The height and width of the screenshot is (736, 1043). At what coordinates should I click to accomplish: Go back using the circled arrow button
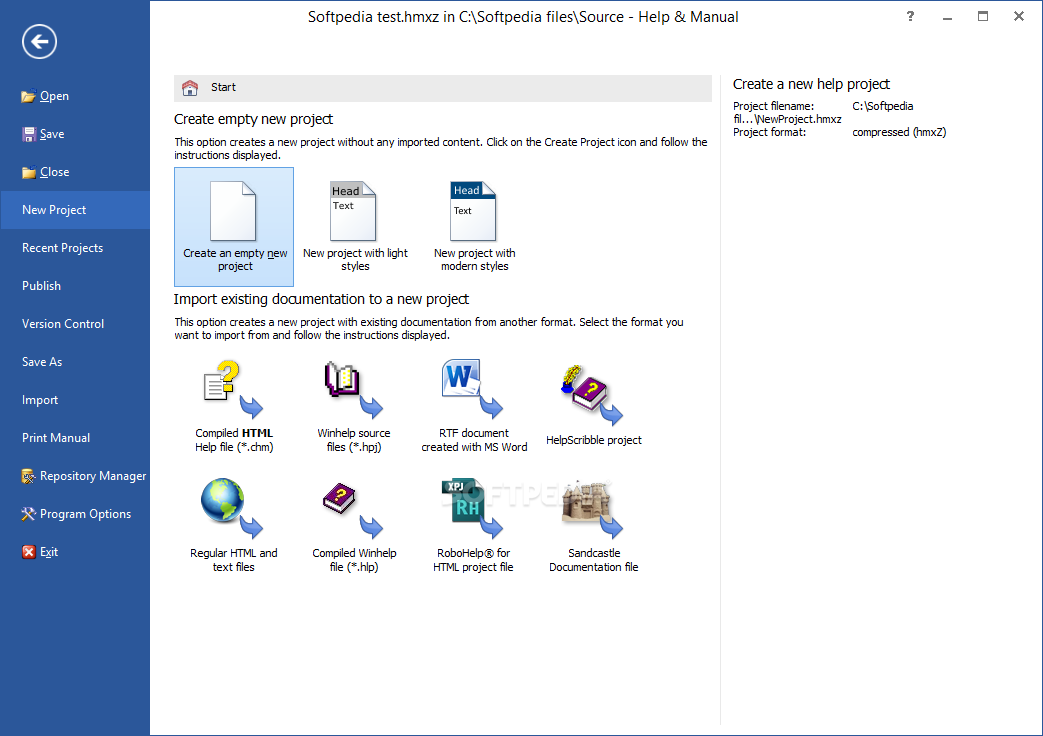pos(39,42)
